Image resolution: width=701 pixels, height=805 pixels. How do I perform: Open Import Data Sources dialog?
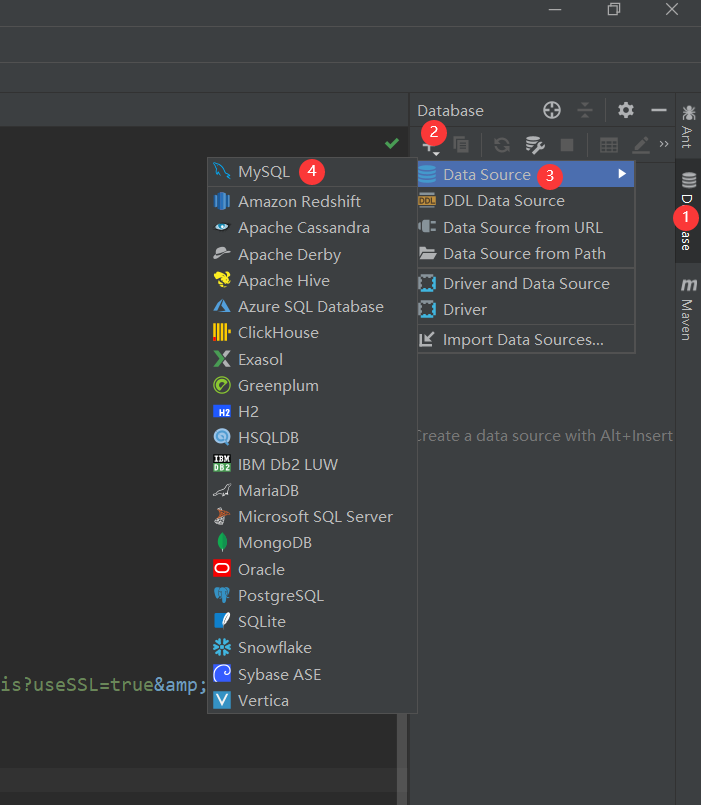coord(526,339)
